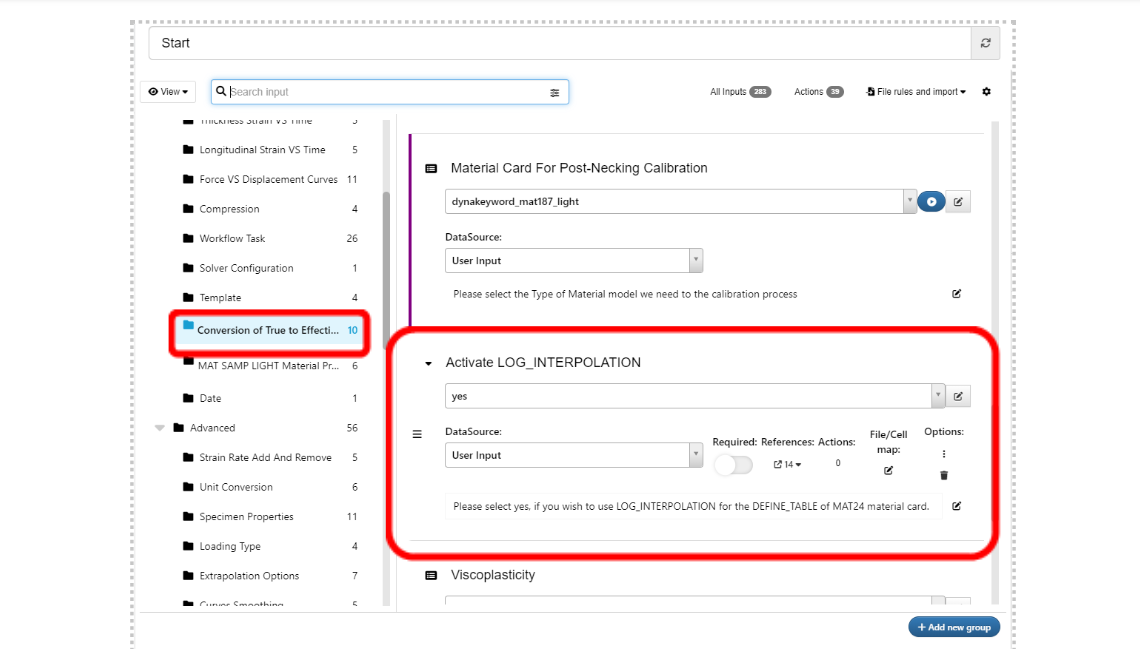Collapse the Advanced tree section

[161, 426]
